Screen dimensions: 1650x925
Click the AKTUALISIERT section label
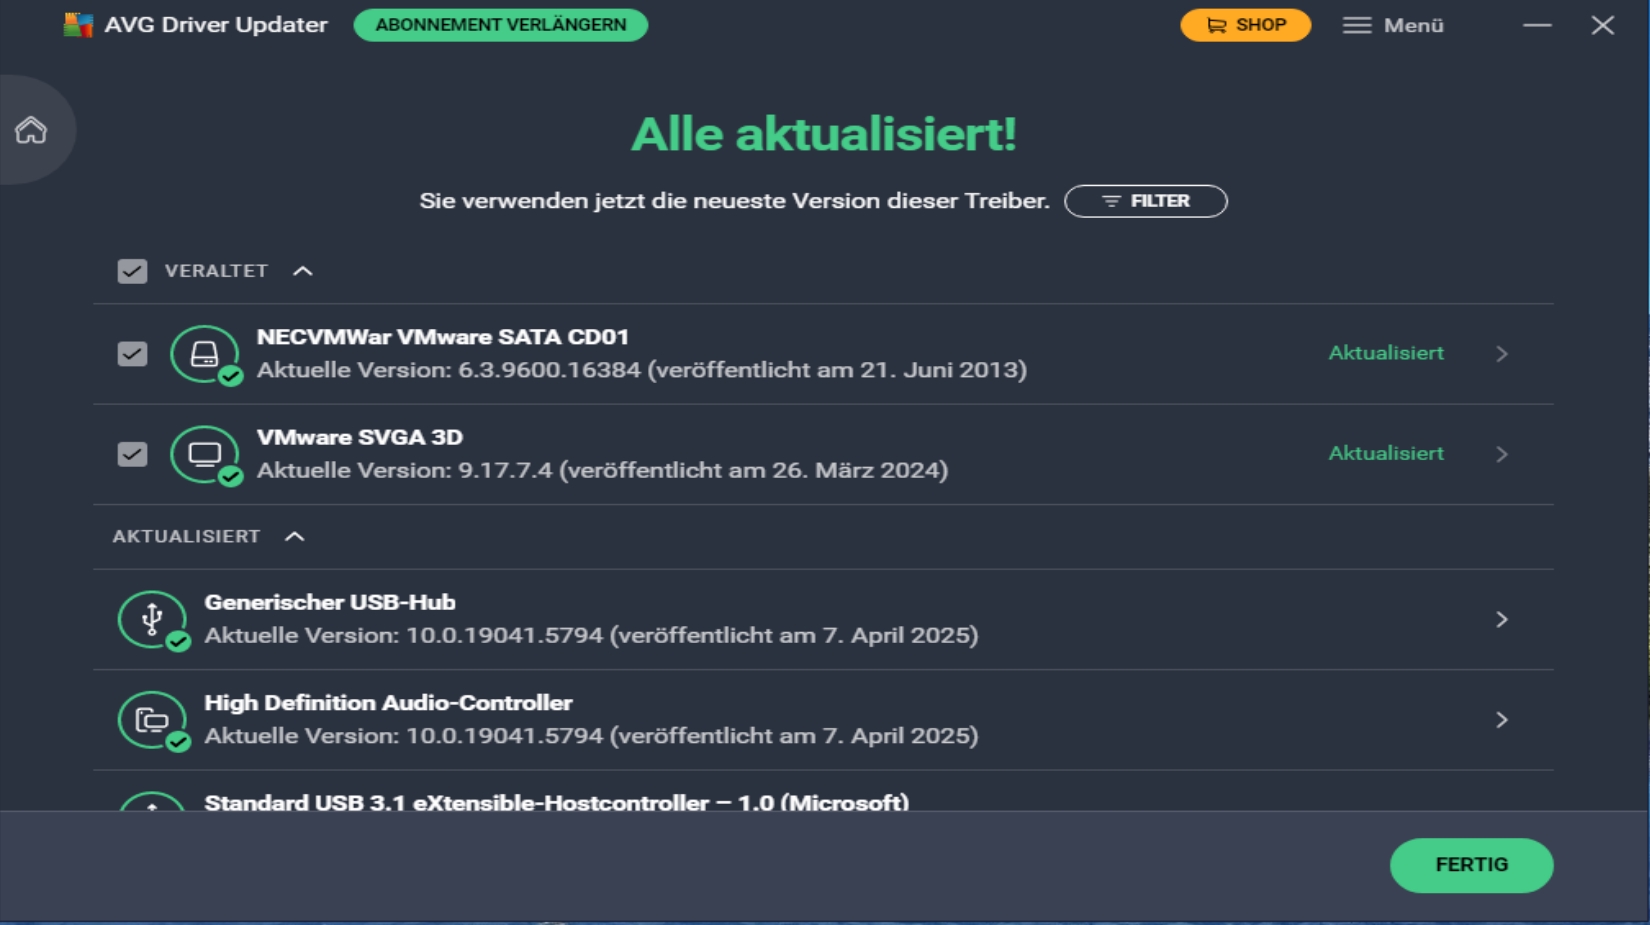pyautogui.click(x=186, y=537)
